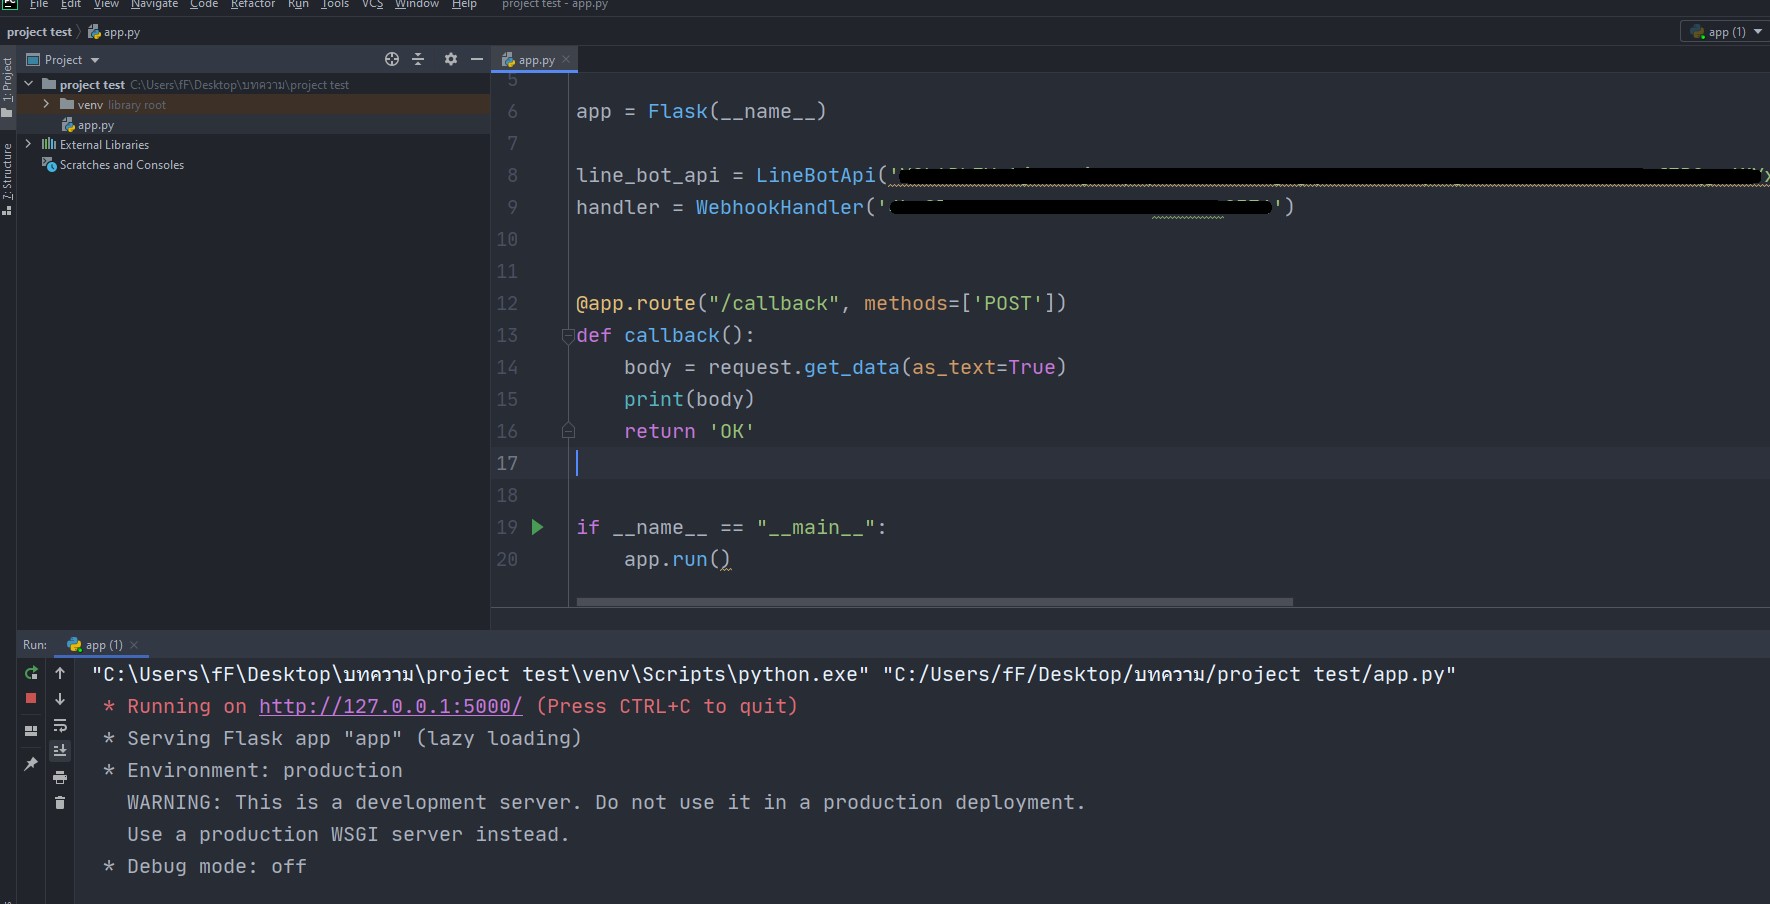The image size is (1770, 904).
Task: Collapse the project test root folder
Action: (x=29, y=84)
